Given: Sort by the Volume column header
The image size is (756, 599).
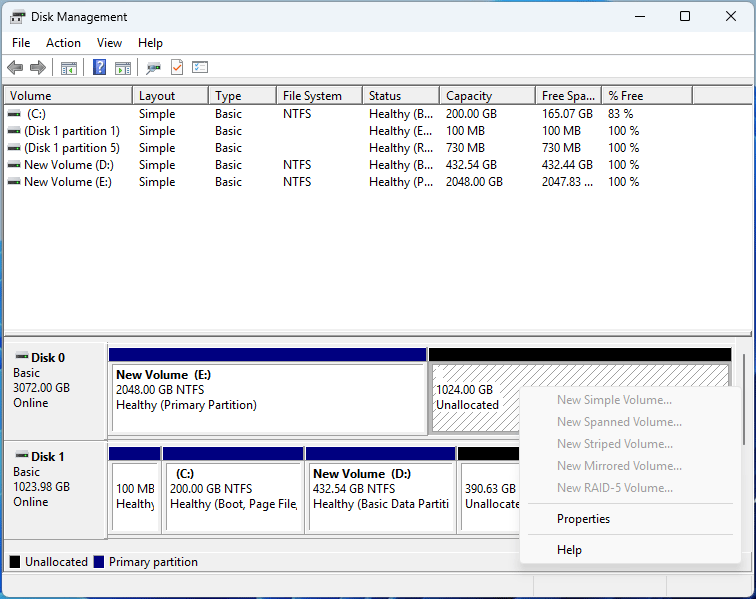Looking at the screenshot, I should pos(68,95).
